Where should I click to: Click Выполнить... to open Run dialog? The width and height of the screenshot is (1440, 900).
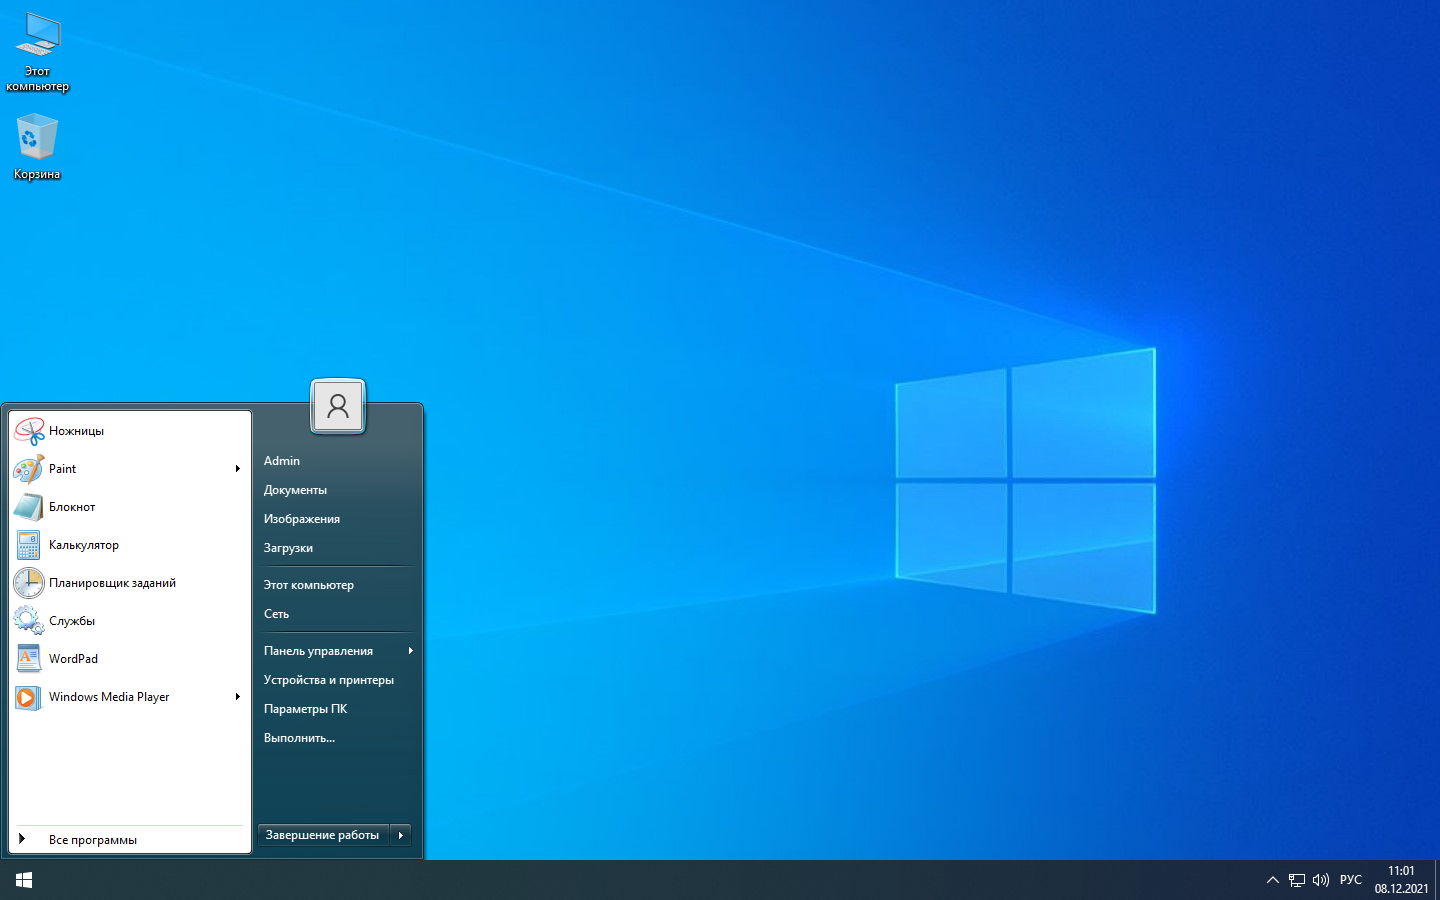[299, 738]
